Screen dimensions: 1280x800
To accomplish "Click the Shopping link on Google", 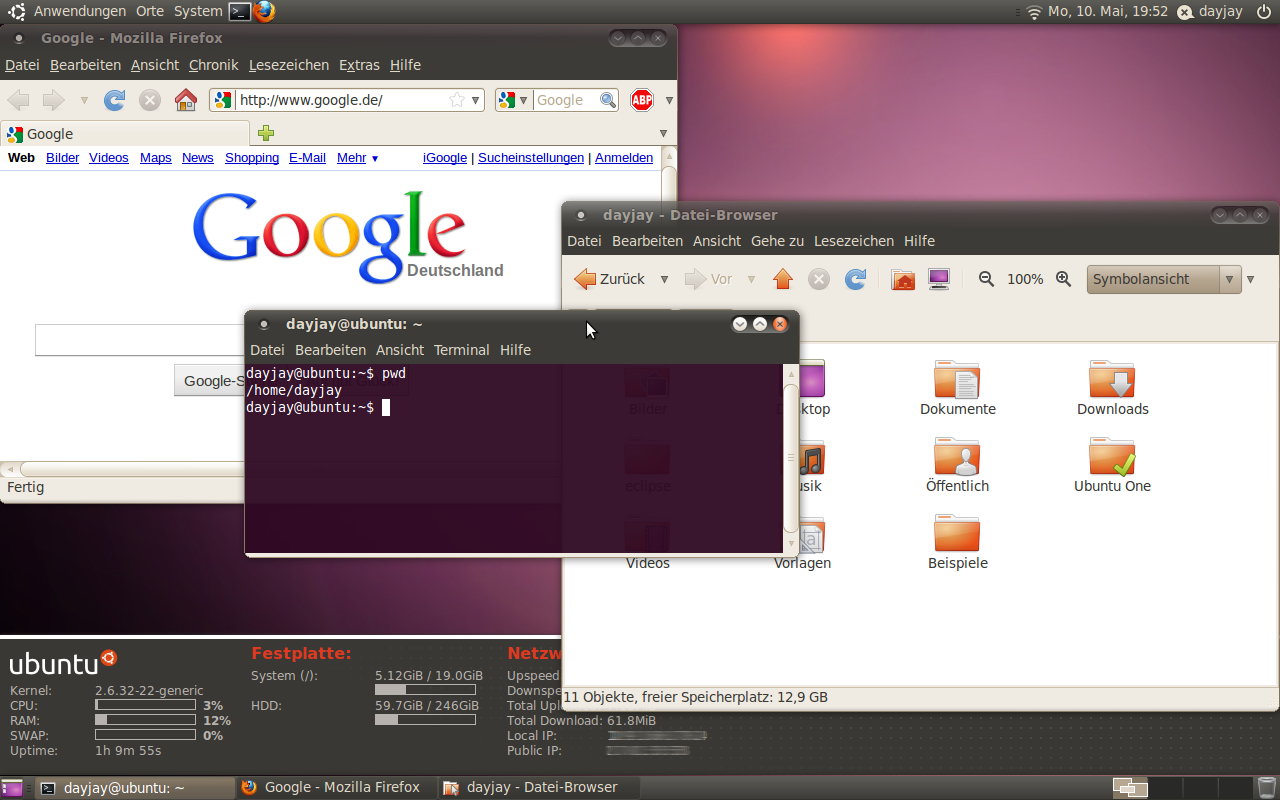I will (252, 158).
